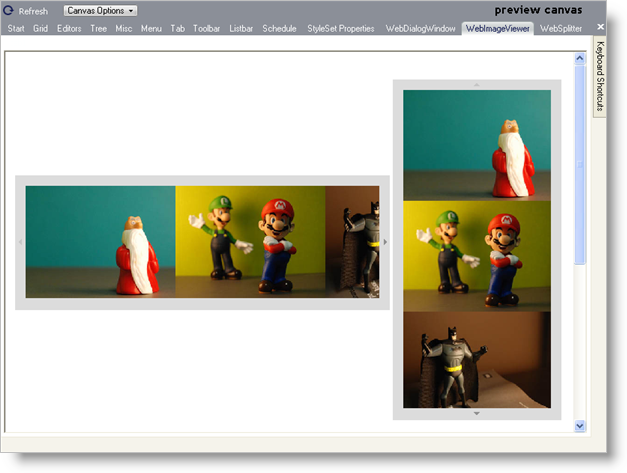Open the Editors tab

coord(69,28)
